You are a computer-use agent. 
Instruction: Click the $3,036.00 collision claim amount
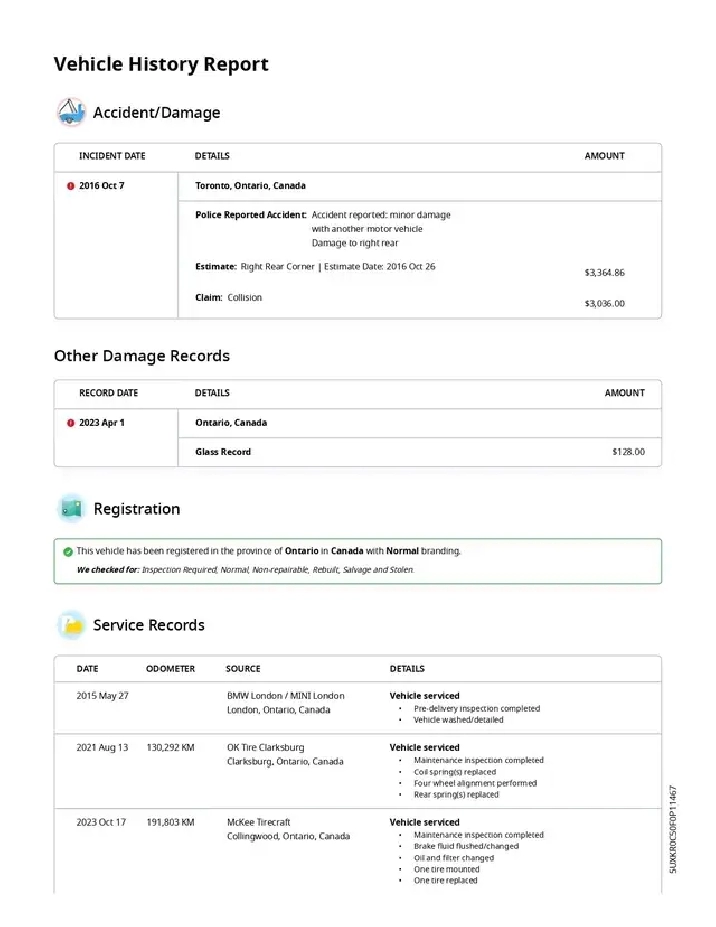click(604, 303)
